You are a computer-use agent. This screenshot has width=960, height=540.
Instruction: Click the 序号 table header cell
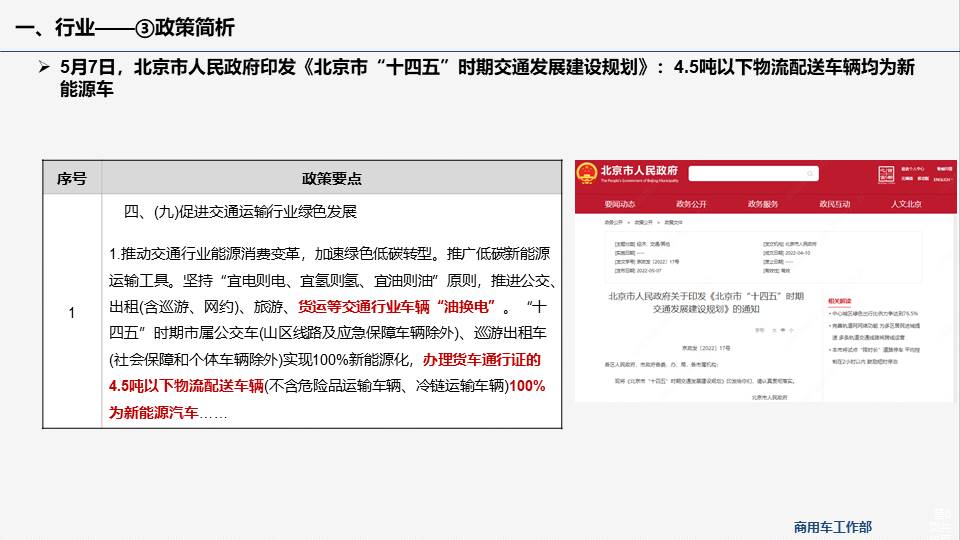point(72,178)
